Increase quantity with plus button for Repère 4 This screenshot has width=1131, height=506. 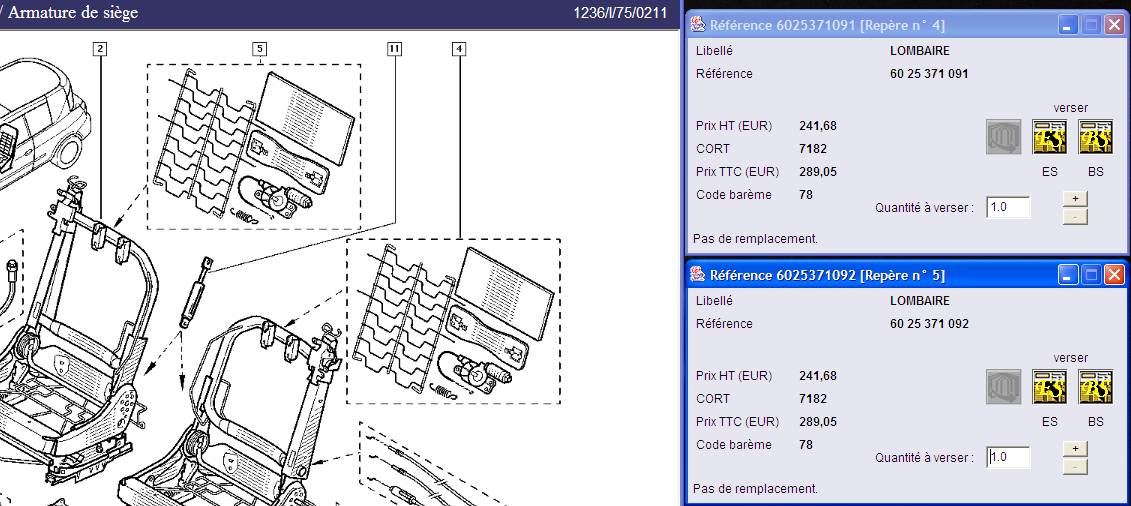[x=1074, y=199]
